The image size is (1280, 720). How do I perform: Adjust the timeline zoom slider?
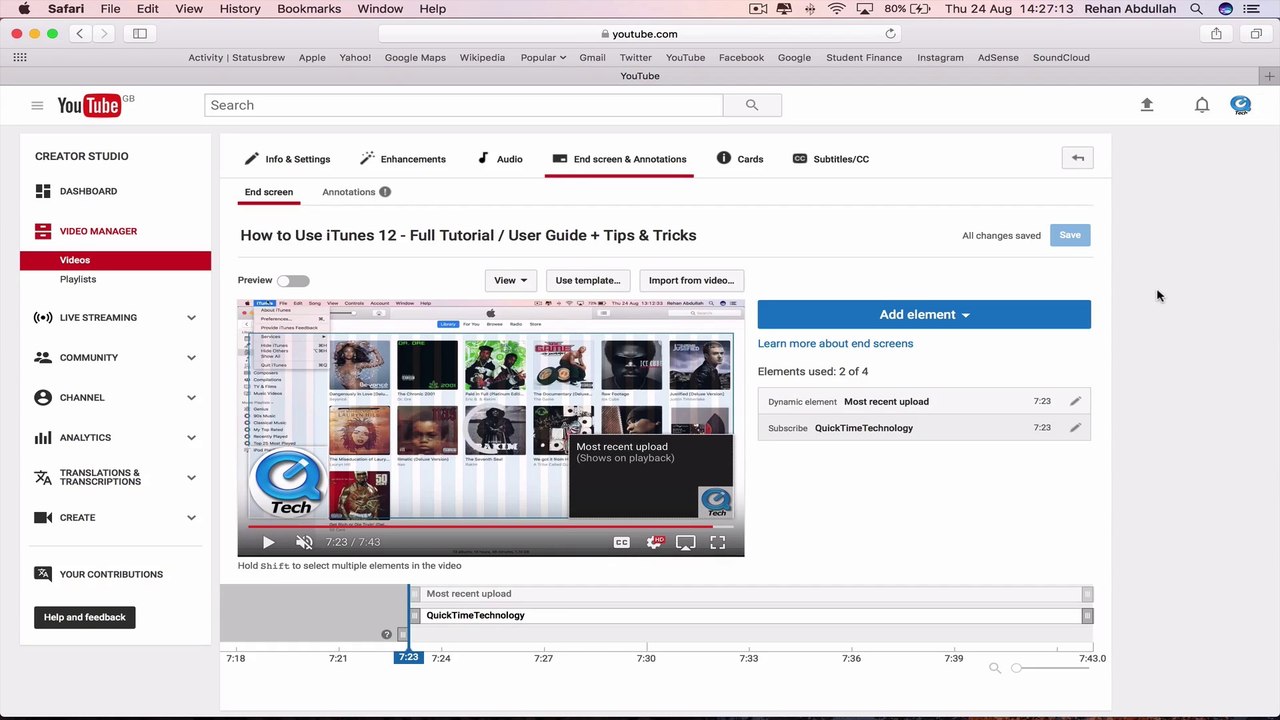click(x=1016, y=668)
